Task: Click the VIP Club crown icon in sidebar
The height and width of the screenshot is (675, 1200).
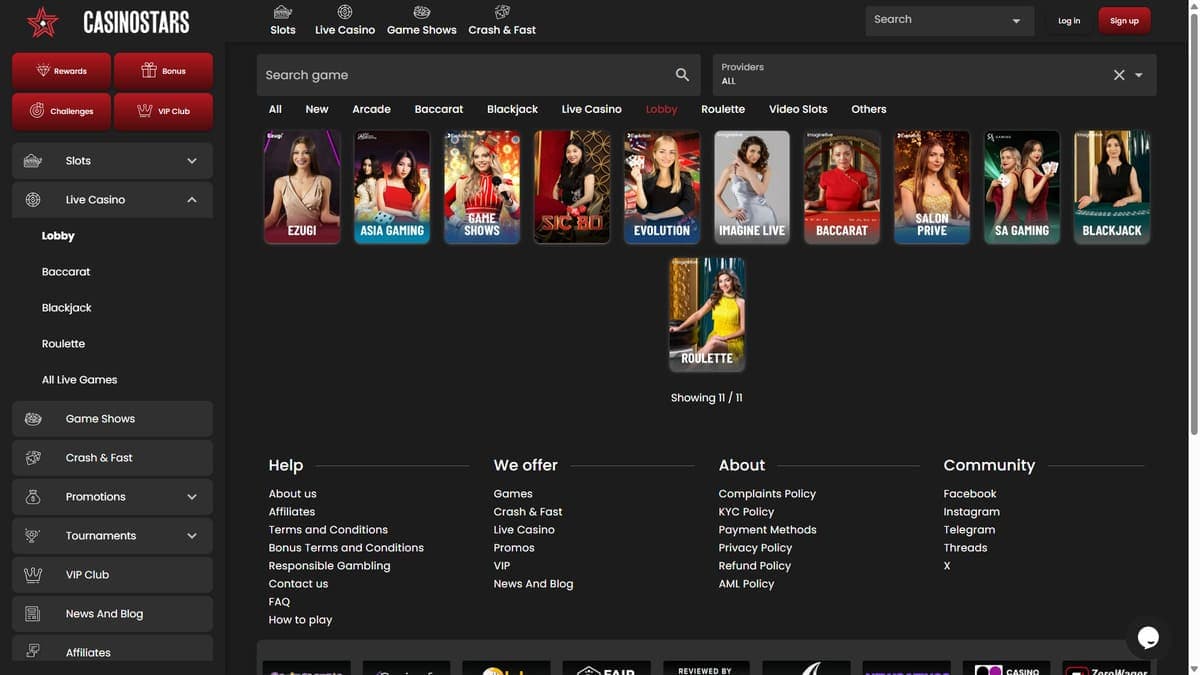Action: pos(33,575)
